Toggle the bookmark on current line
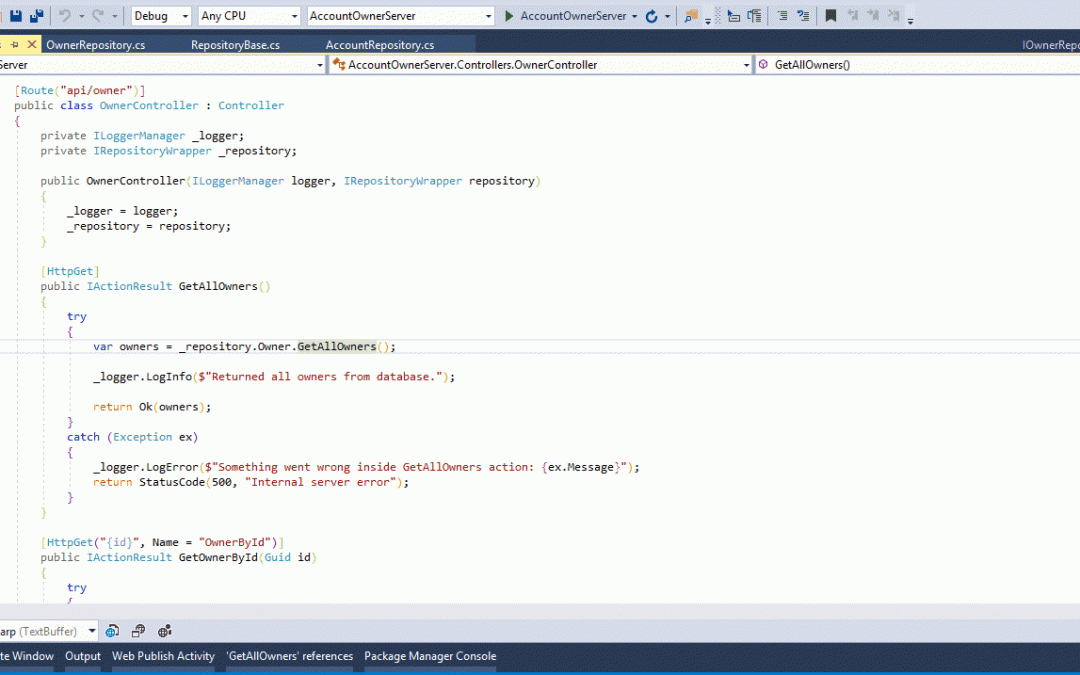 click(831, 16)
